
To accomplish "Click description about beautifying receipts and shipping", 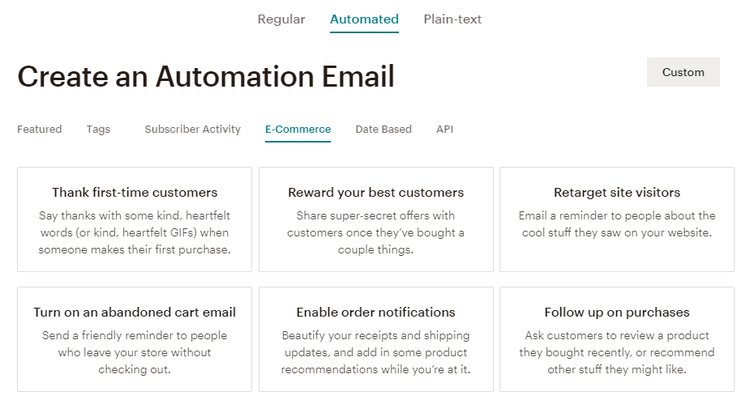I will click(376, 352).
